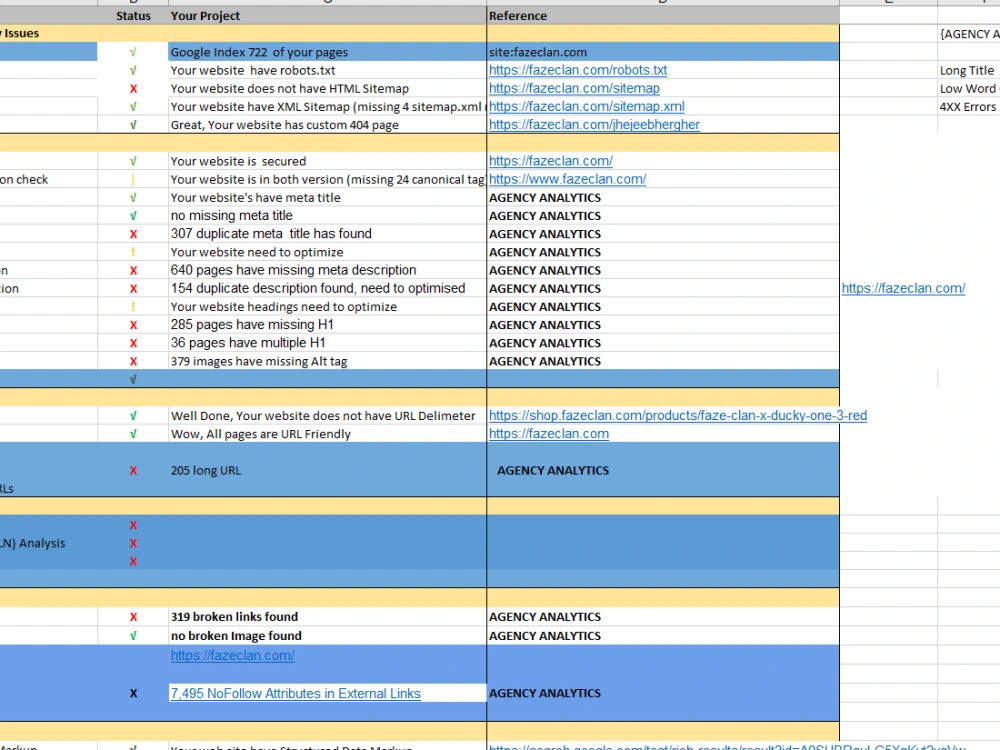Viewport: 1000px width, 750px height.
Task: Click the 7,495 NoFollow Attributes in External Links link
Action: pyautogui.click(x=295, y=693)
